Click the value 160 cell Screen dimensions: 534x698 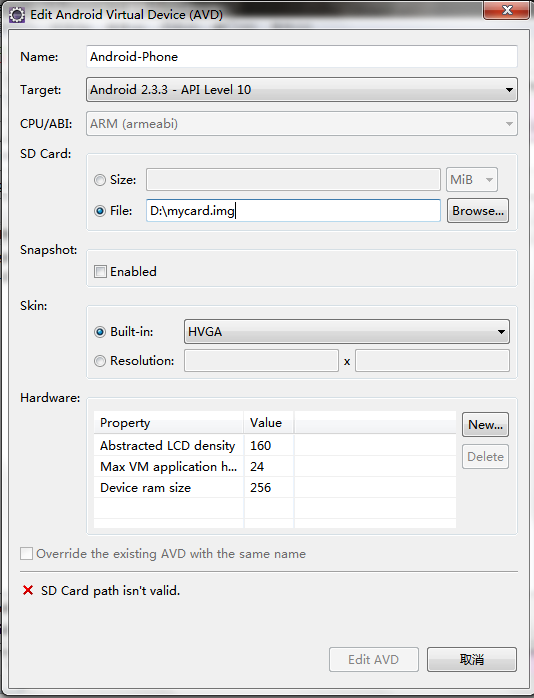click(x=269, y=446)
